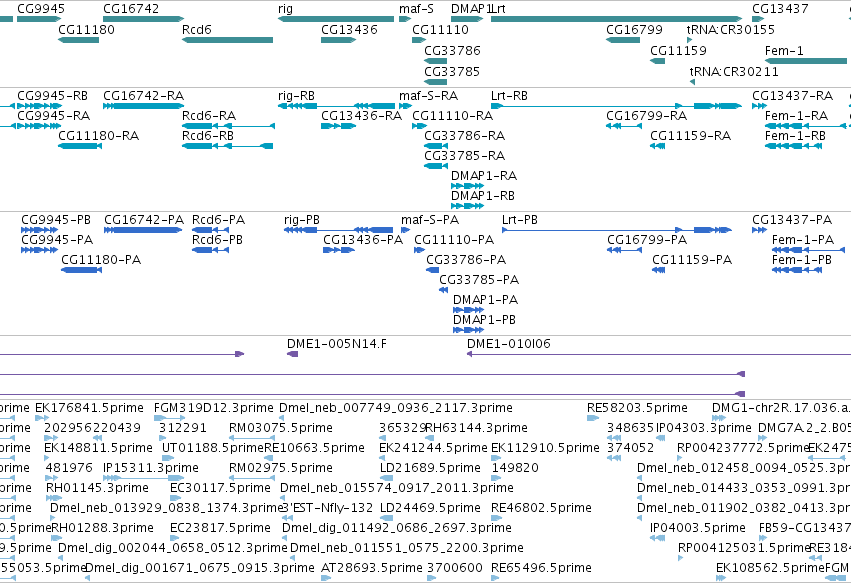Select protein Lrt-PB

pos(520,220)
